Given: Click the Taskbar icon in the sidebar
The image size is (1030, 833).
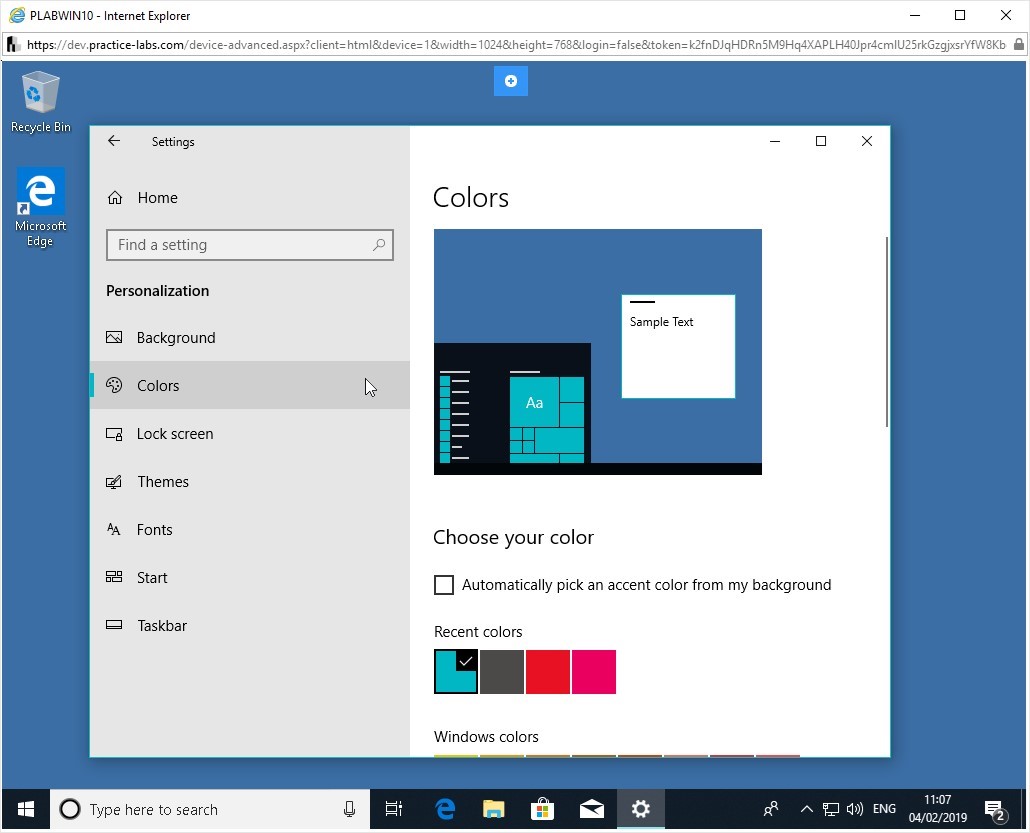Looking at the screenshot, I should (x=114, y=625).
